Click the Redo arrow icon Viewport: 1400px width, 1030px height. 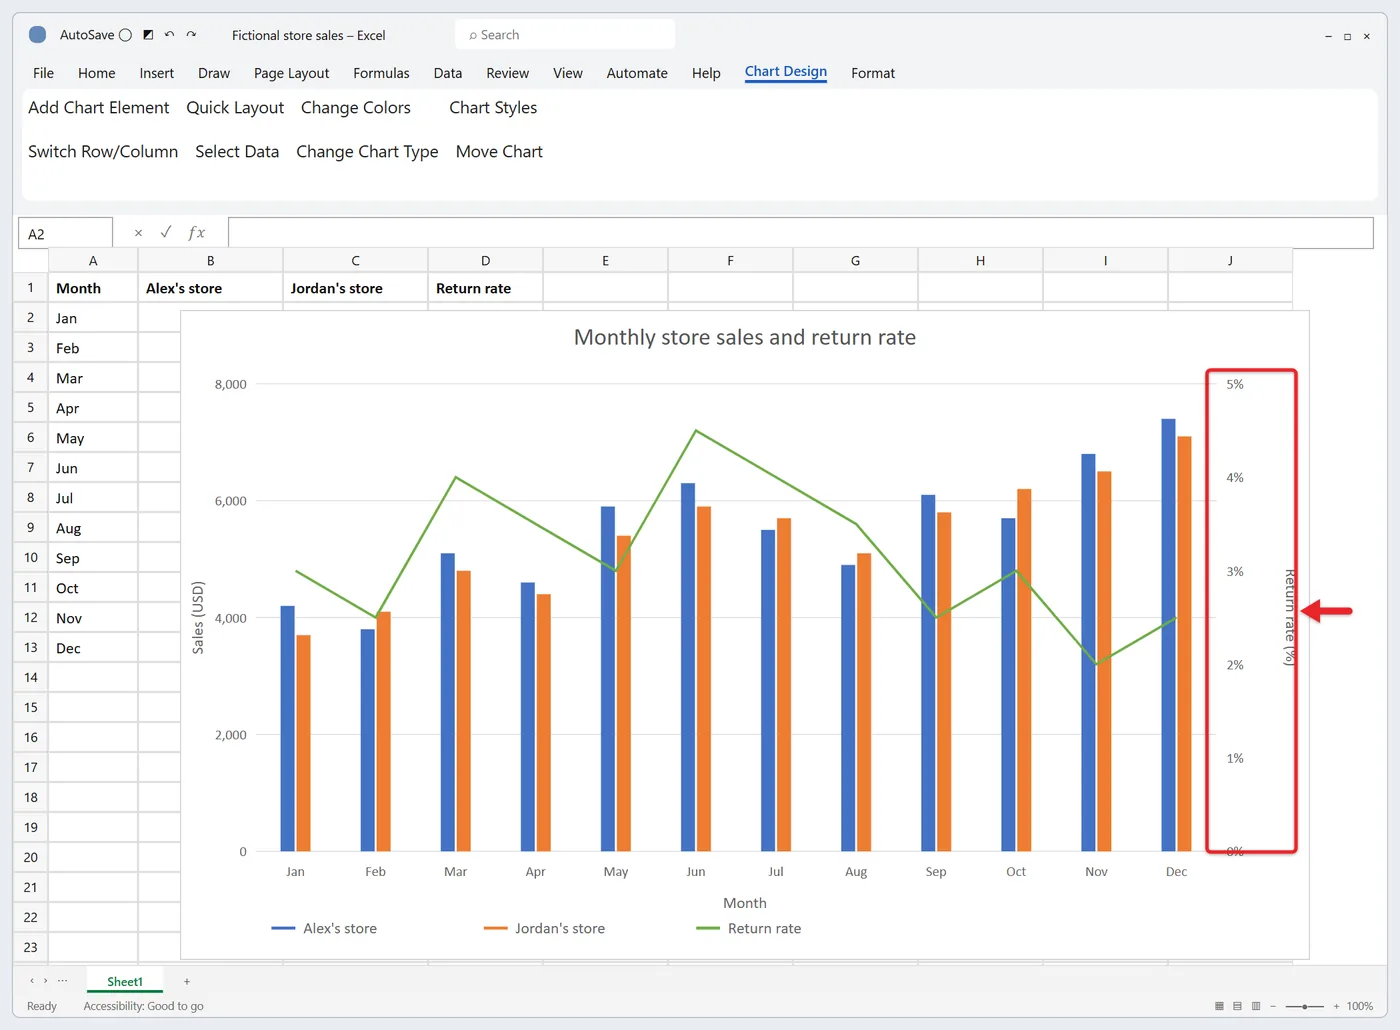click(x=191, y=35)
